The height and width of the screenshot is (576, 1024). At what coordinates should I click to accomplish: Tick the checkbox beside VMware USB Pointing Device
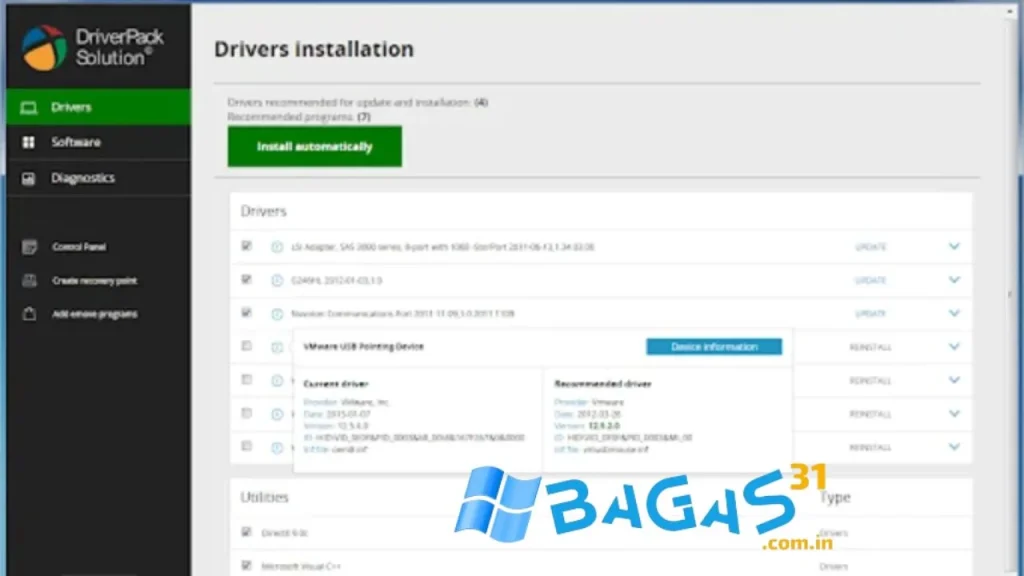(246, 346)
